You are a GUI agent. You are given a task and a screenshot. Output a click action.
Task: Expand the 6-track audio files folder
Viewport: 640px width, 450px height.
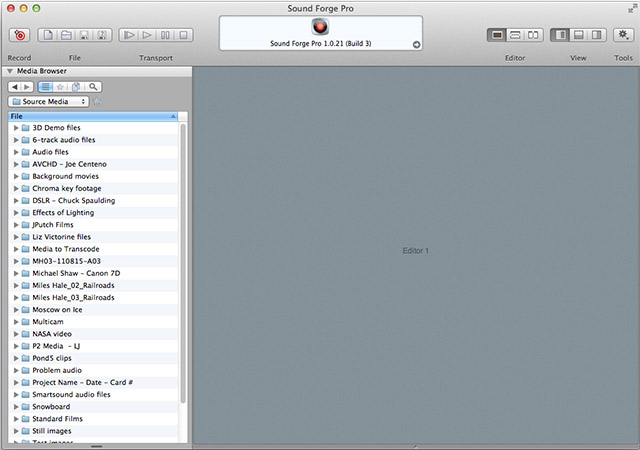tap(16, 140)
